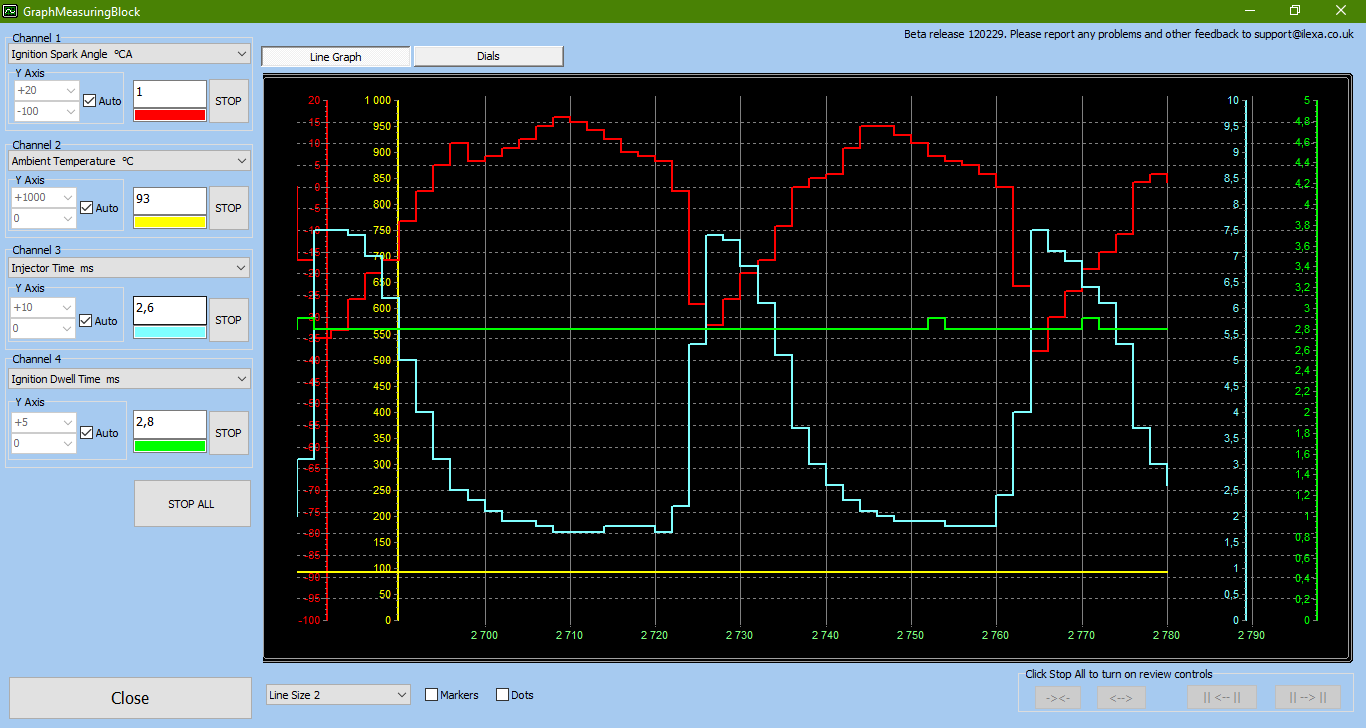
Task: Click the red Channel 1 color swatch
Action: point(170,115)
